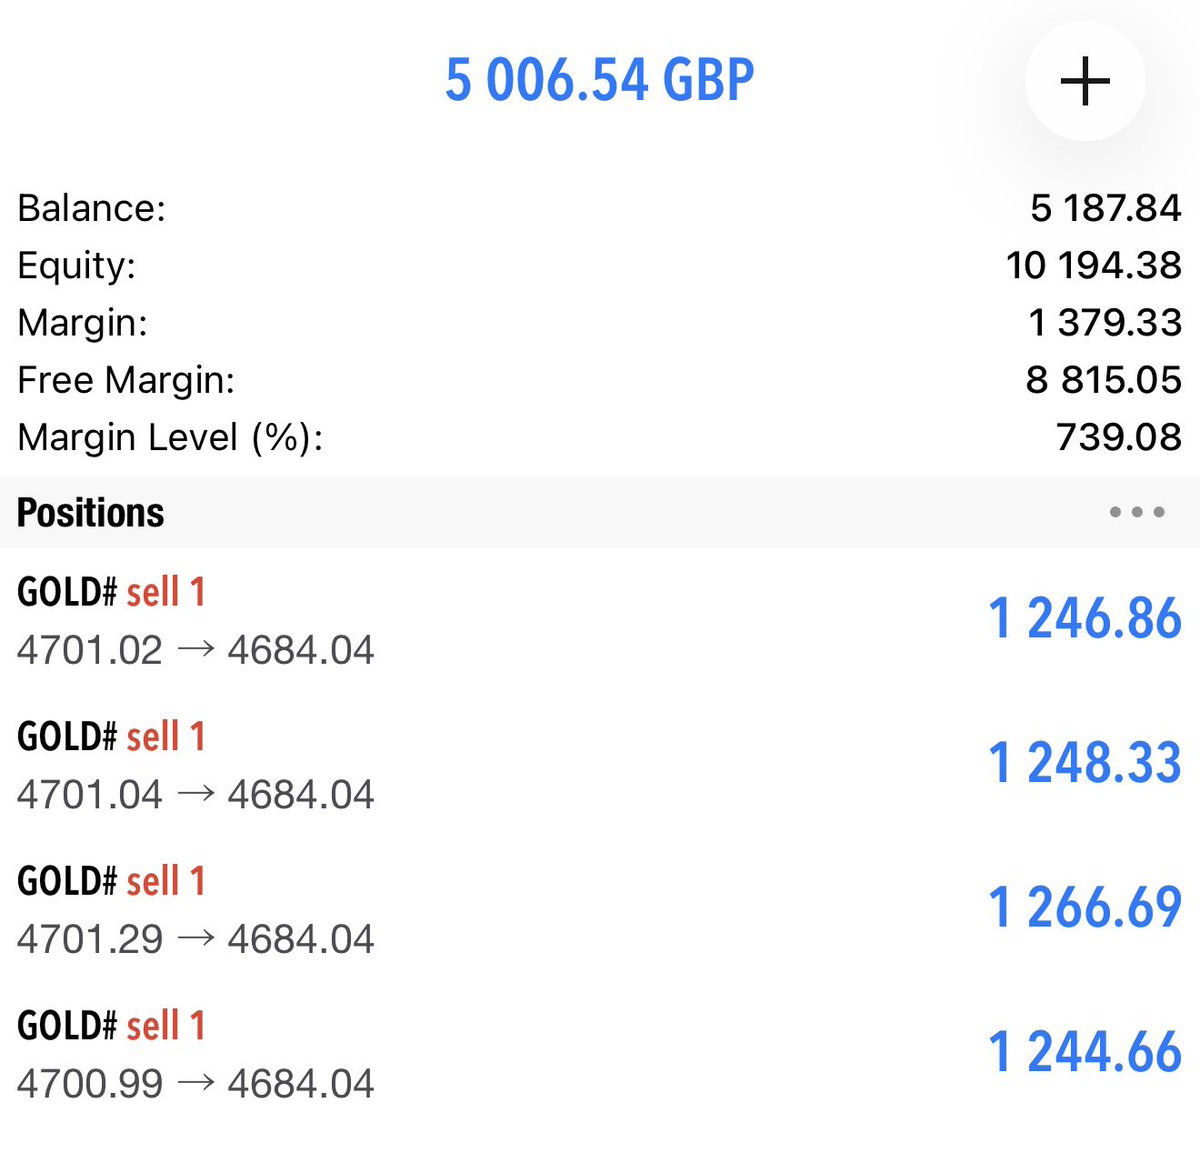This screenshot has height=1153, width=1200.
Task: Tap the Balance label
Action: pyautogui.click(x=92, y=208)
